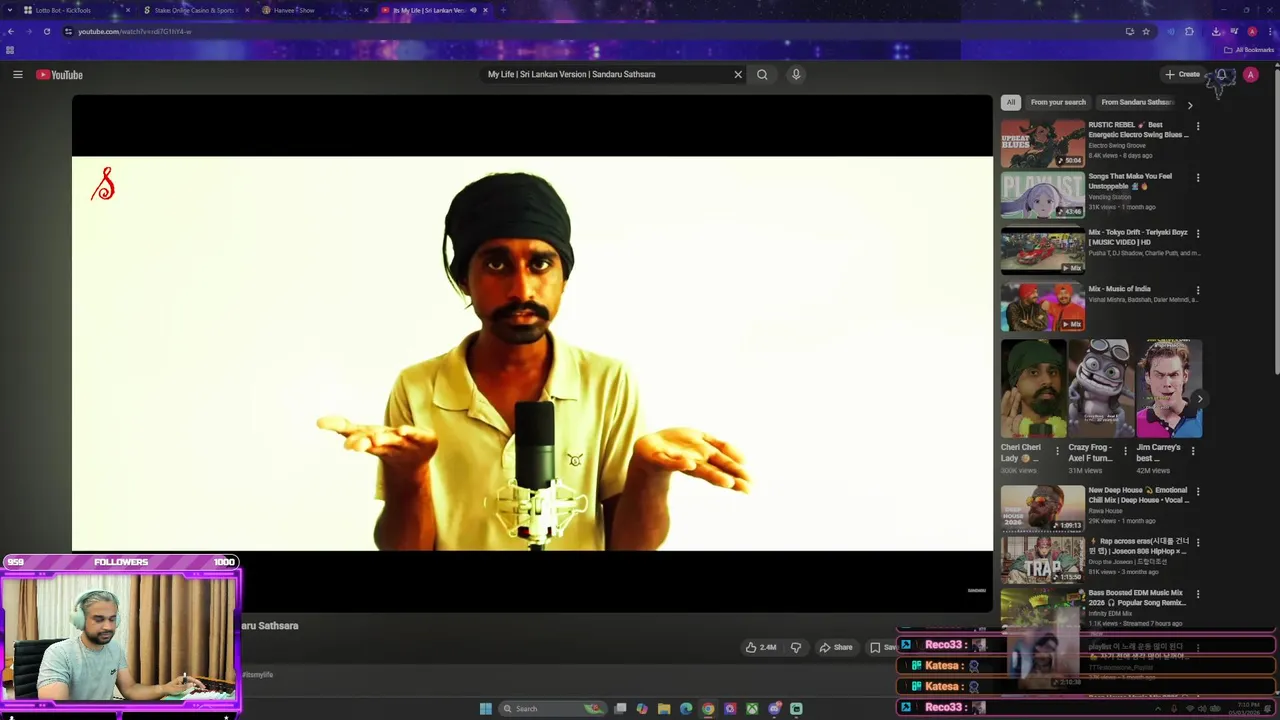The height and width of the screenshot is (720, 1280).
Task: Open Microsoft Edge from taskbar
Action: point(686,709)
